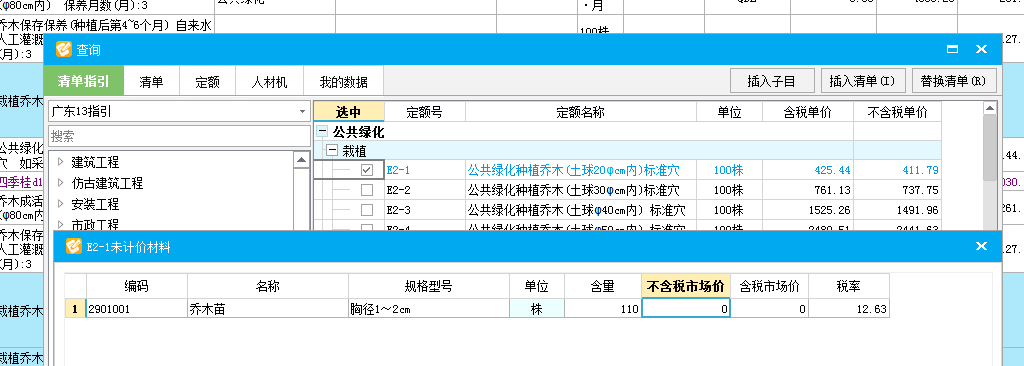Click the 选中 column header
Image resolution: width=1024 pixels, height=366 pixels.
point(349,112)
